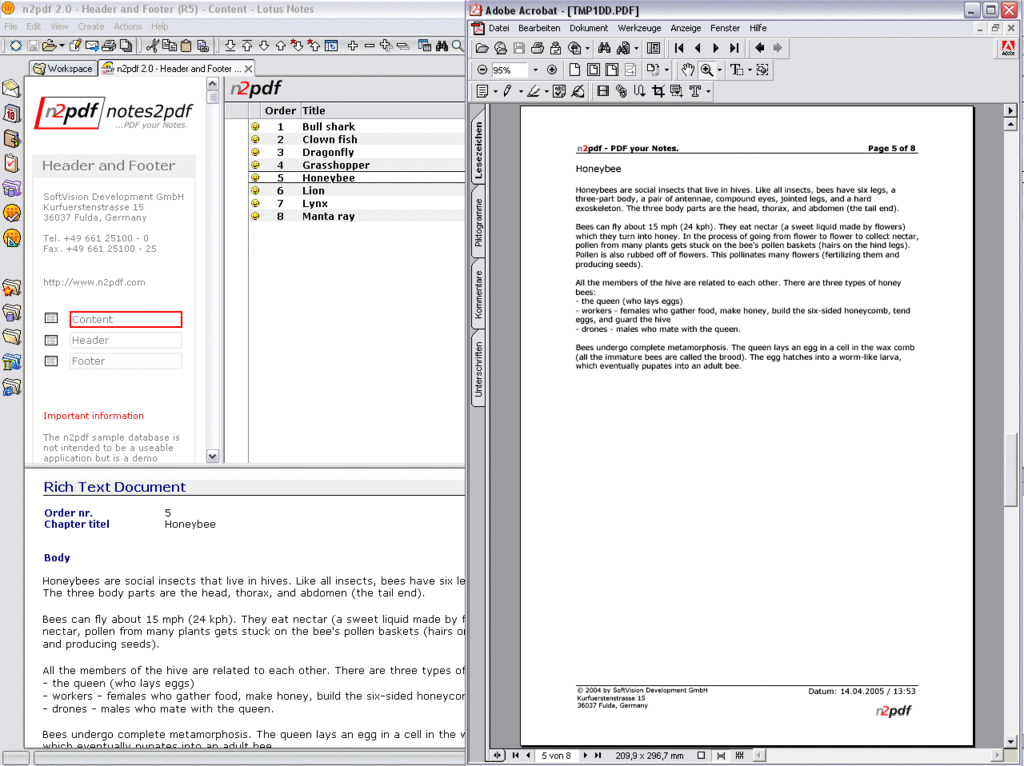
Task: Select the Dragonfly row
Action: click(357, 152)
